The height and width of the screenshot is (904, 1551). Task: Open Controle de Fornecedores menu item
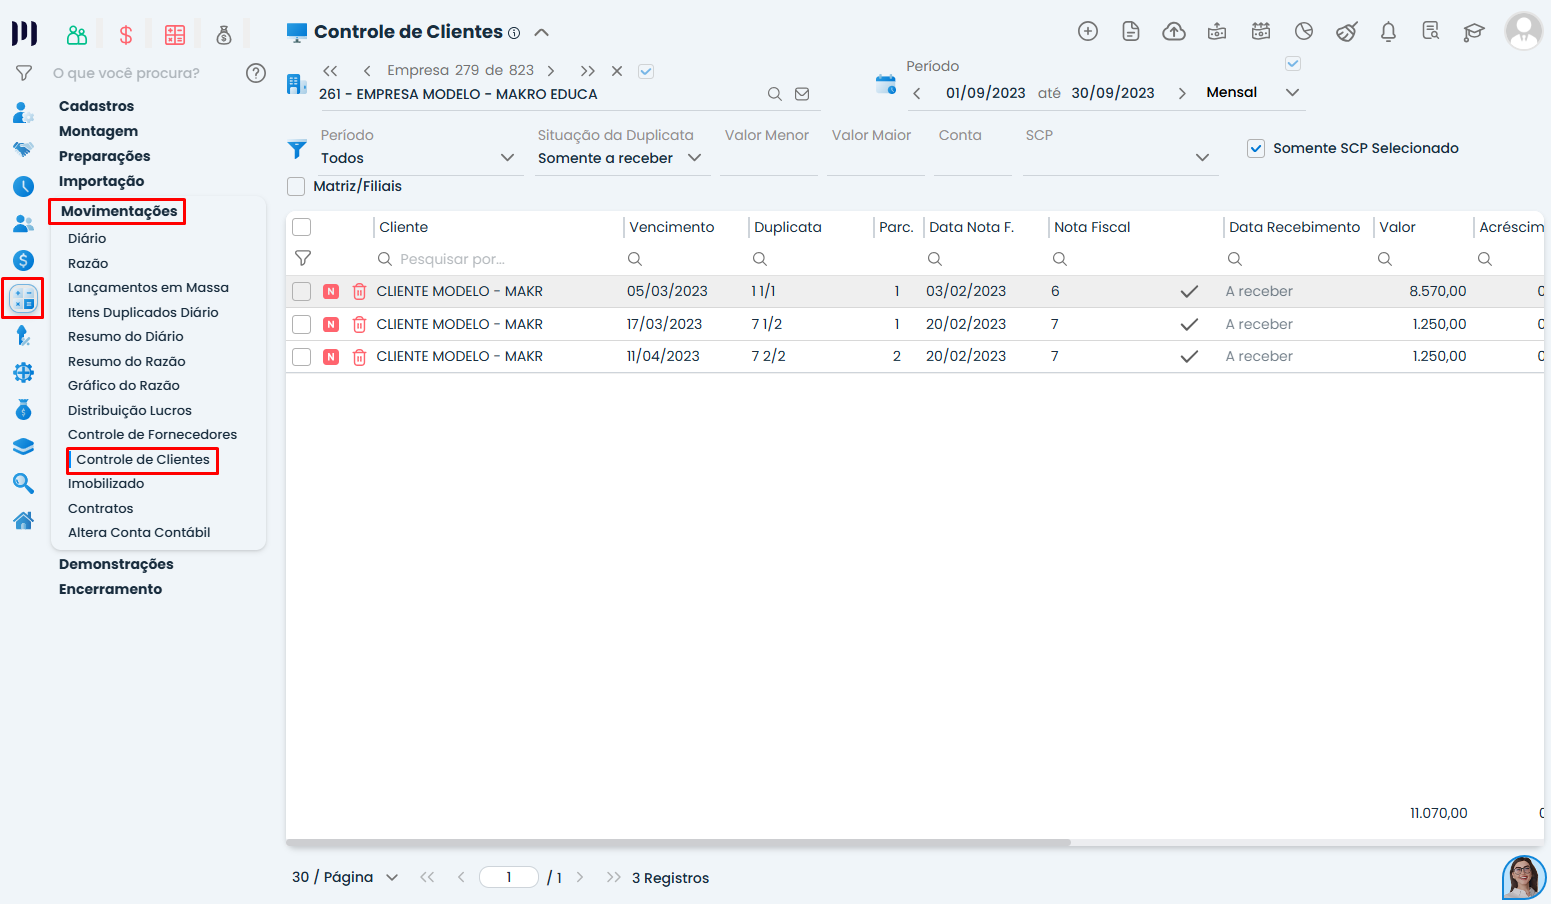point(152,435)
